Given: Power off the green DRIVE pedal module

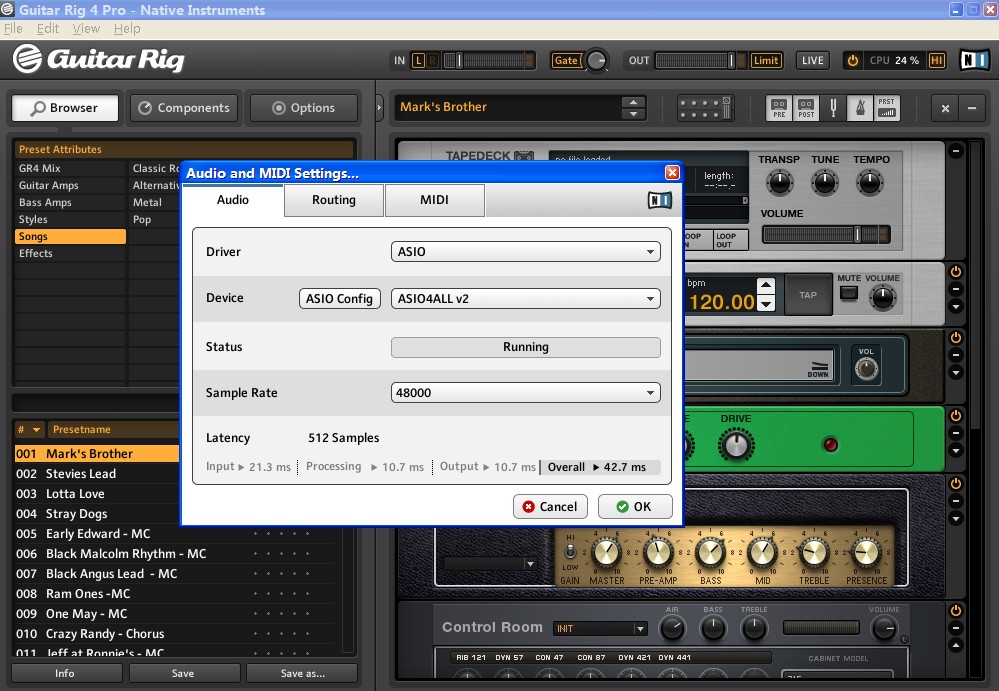Looking at the screenshot, I should [x=956, y=416].
